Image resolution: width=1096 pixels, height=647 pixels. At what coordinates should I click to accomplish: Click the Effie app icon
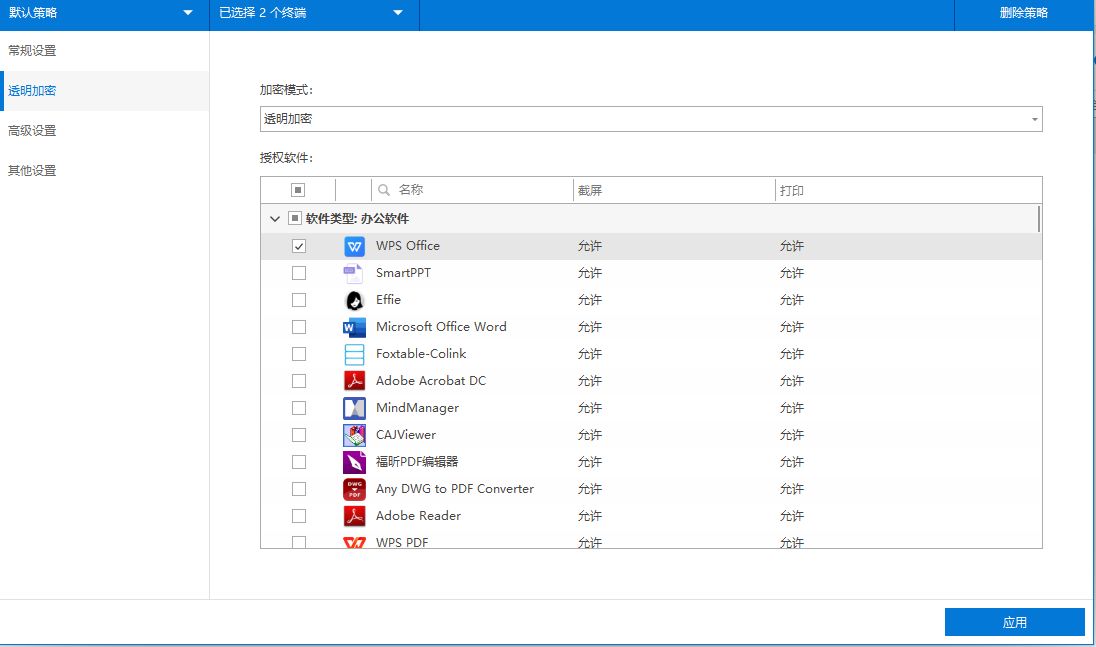(x=354, y=300)
